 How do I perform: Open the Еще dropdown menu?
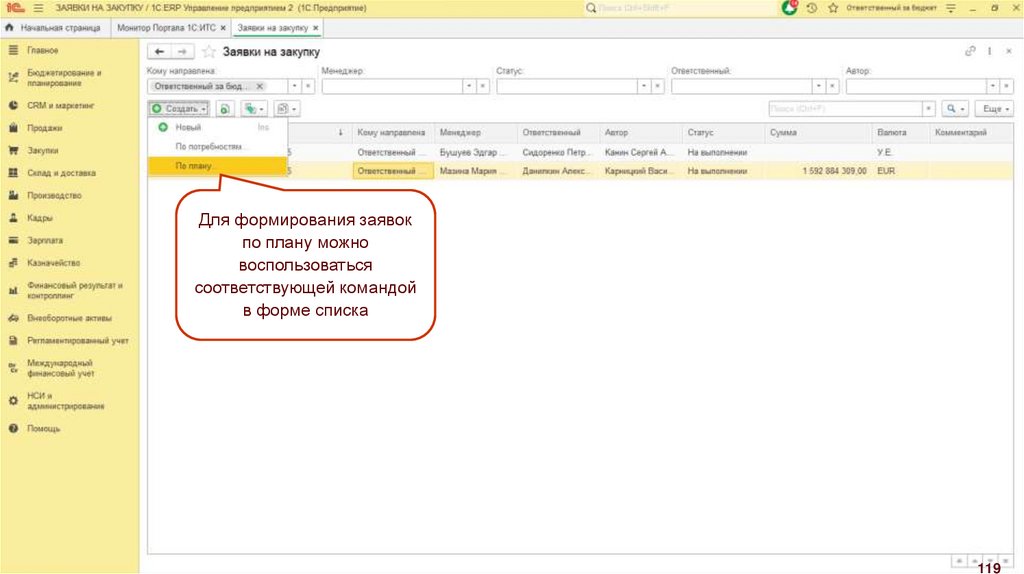click(x=994, y=108)
